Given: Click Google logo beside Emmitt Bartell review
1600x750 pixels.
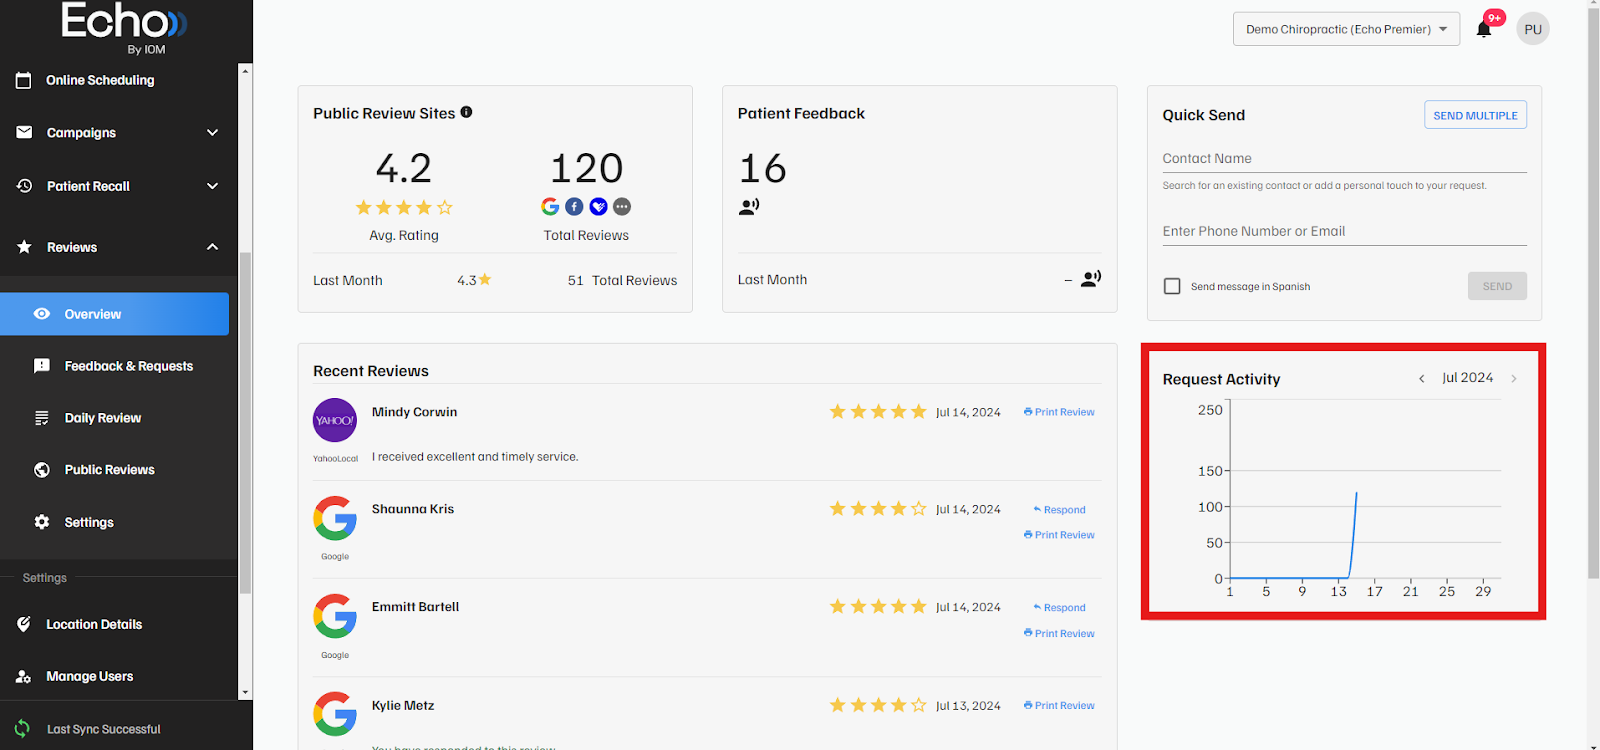Looking at the screenshot, I should [335, 616].
